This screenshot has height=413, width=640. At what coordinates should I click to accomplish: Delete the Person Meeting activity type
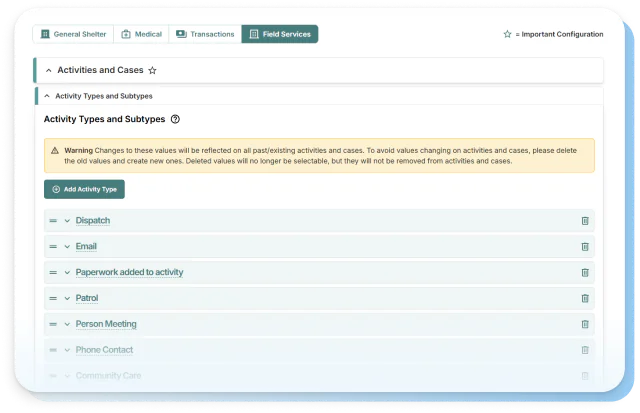[x=585, y=324]
